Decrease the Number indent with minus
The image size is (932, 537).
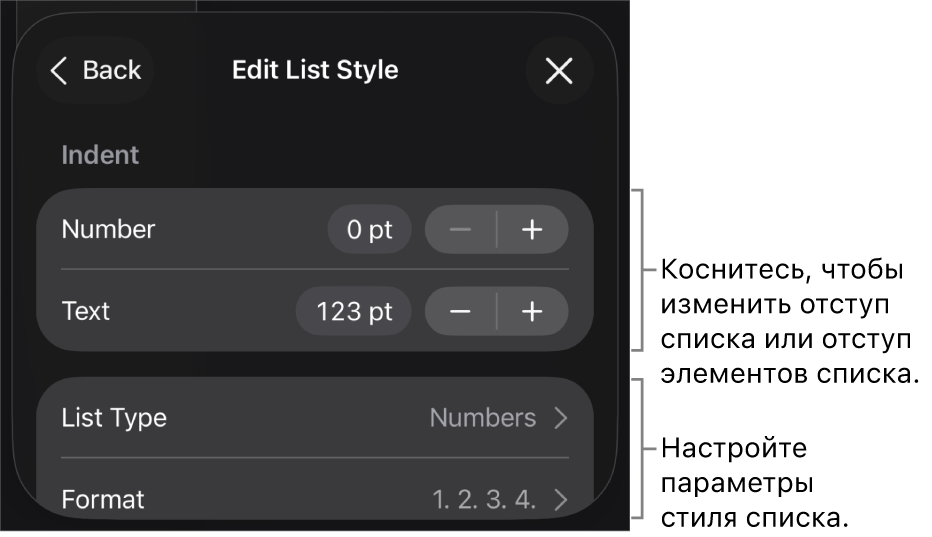pos(460,230)
